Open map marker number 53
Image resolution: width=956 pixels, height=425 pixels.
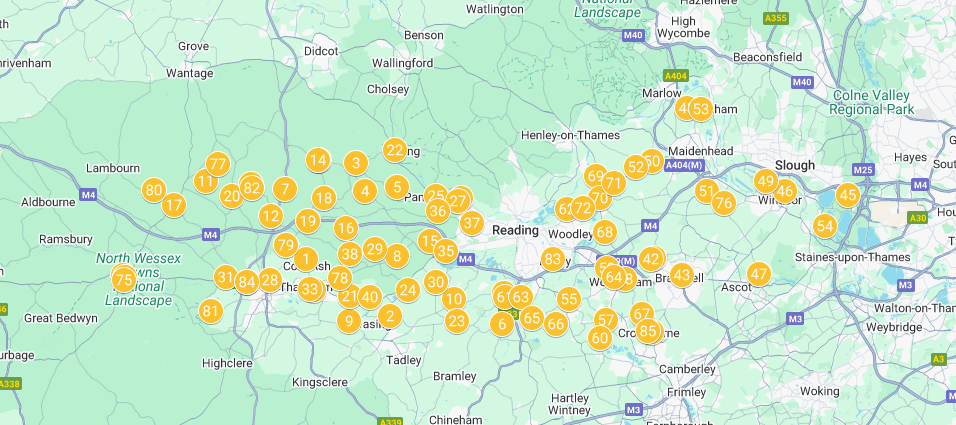(702, 109)
